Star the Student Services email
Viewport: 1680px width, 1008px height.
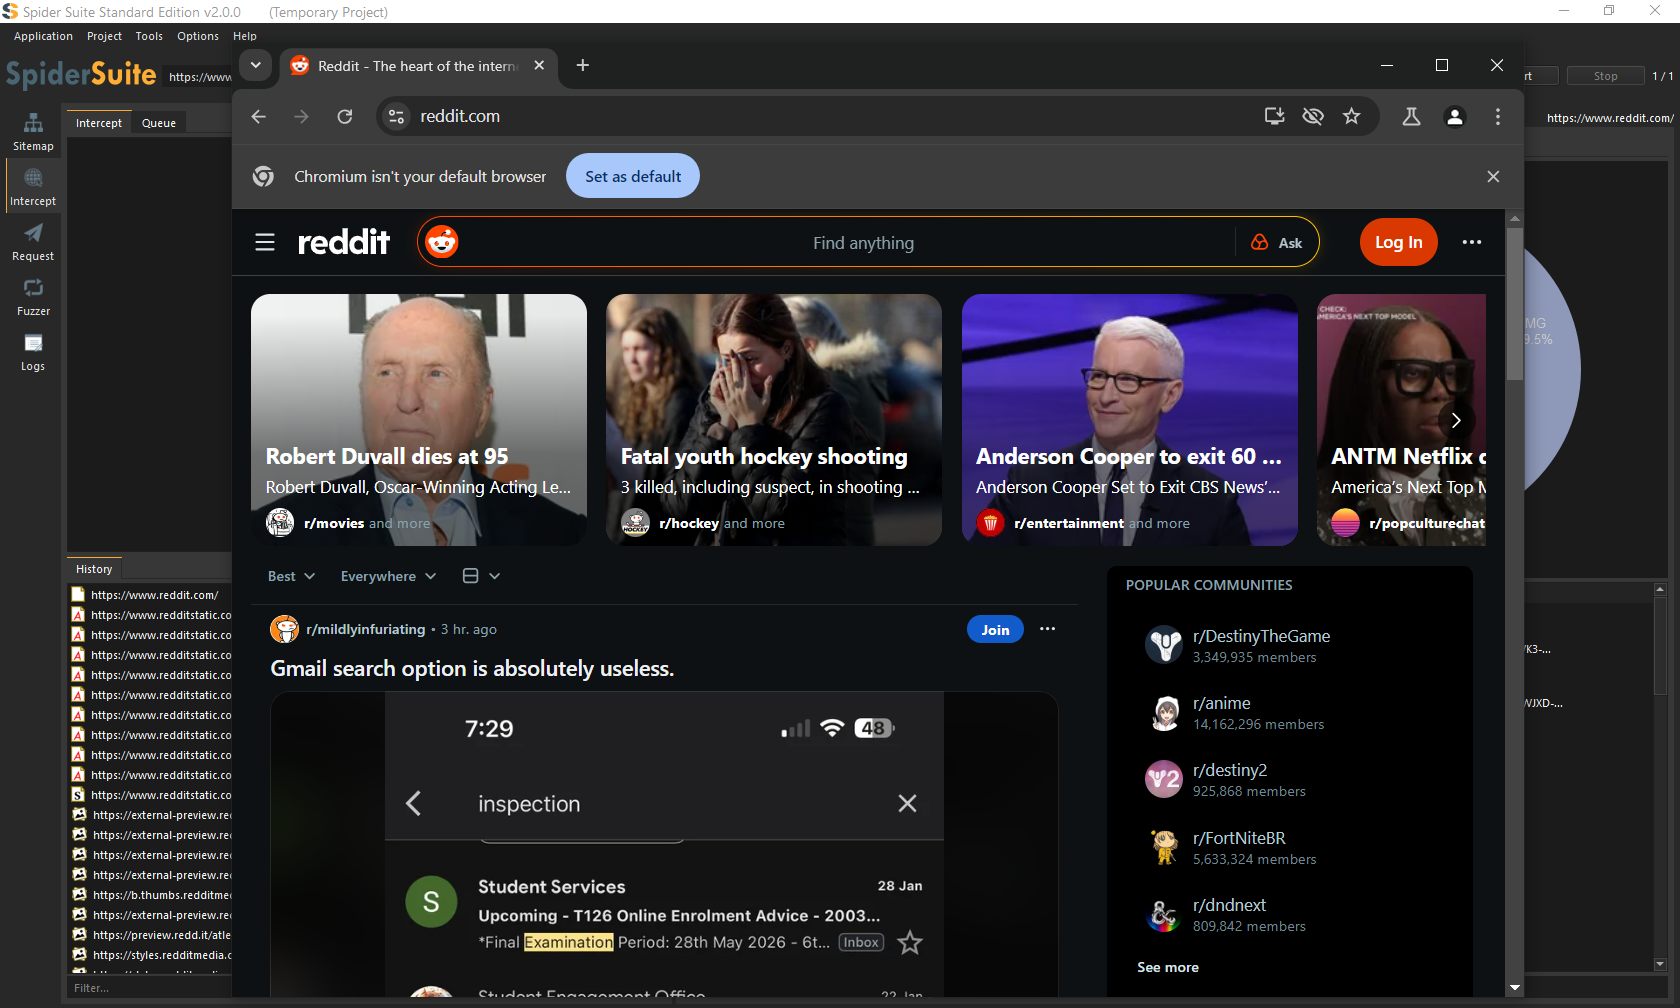[909, 942]
